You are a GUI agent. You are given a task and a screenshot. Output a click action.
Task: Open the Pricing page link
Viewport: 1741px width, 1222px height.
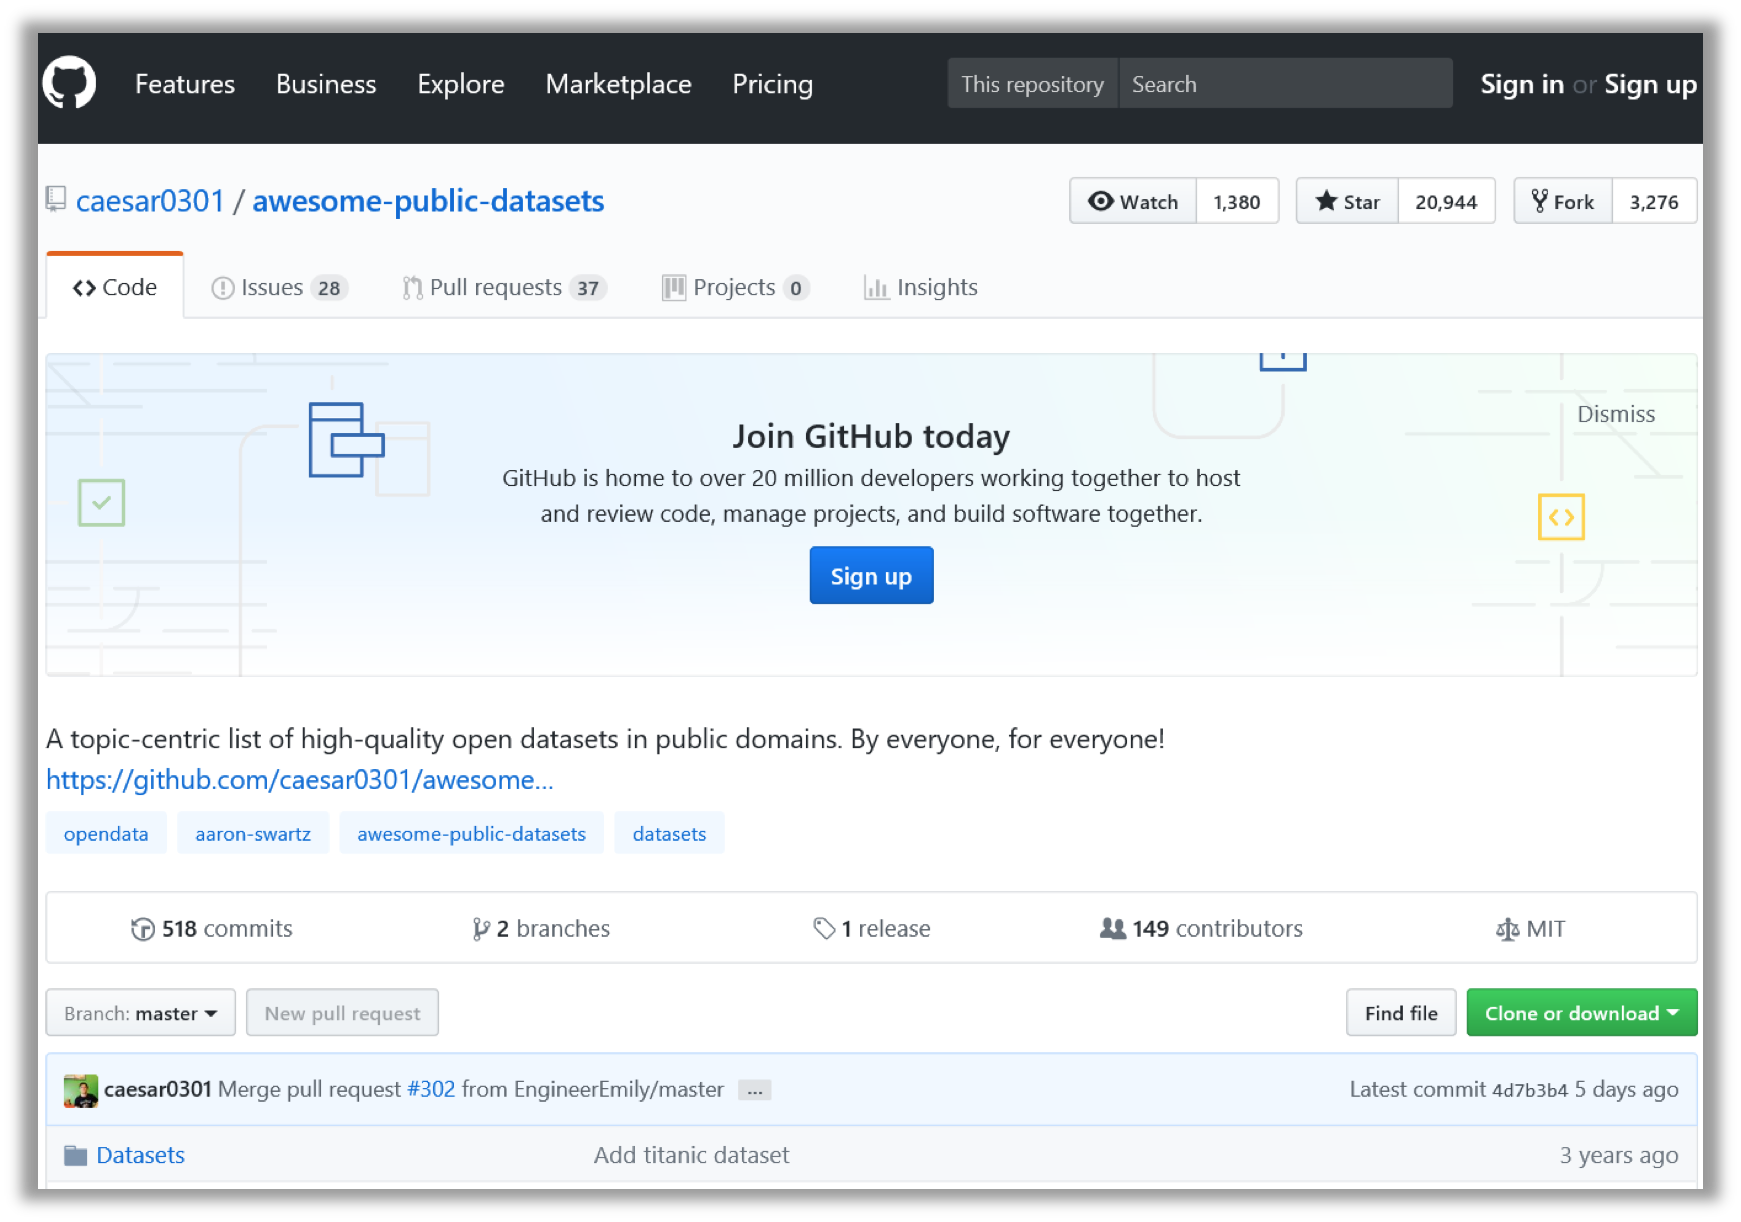click(773, 84)
